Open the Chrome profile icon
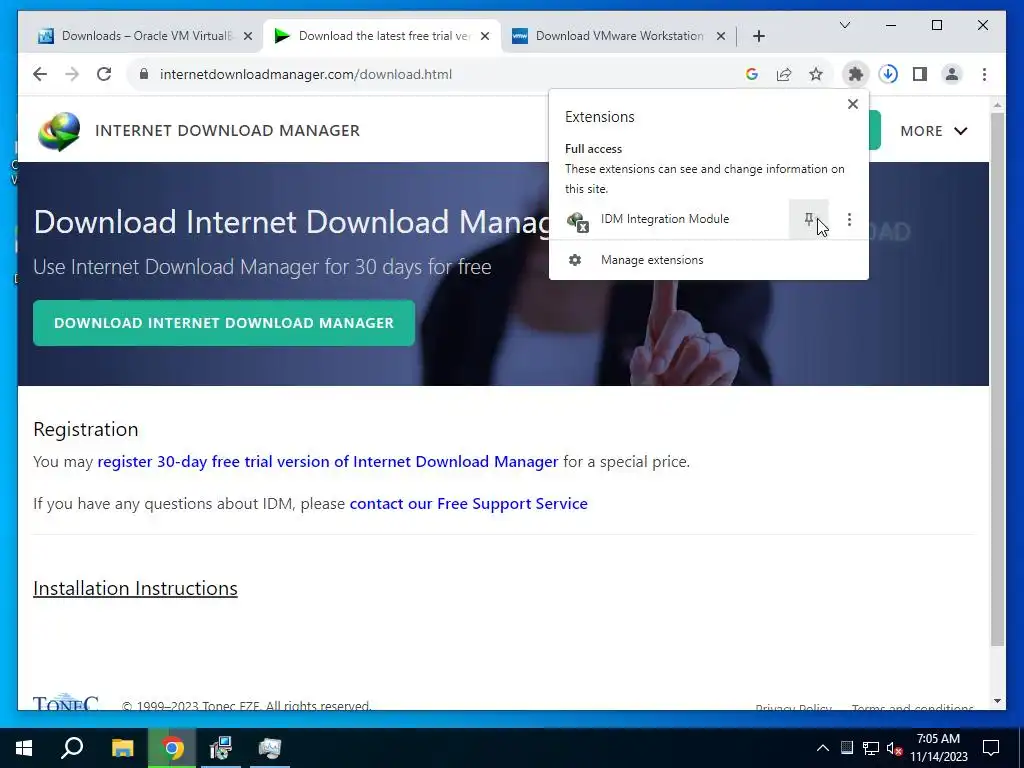This screenshot has height=768, width=1024. pos(952,74)
